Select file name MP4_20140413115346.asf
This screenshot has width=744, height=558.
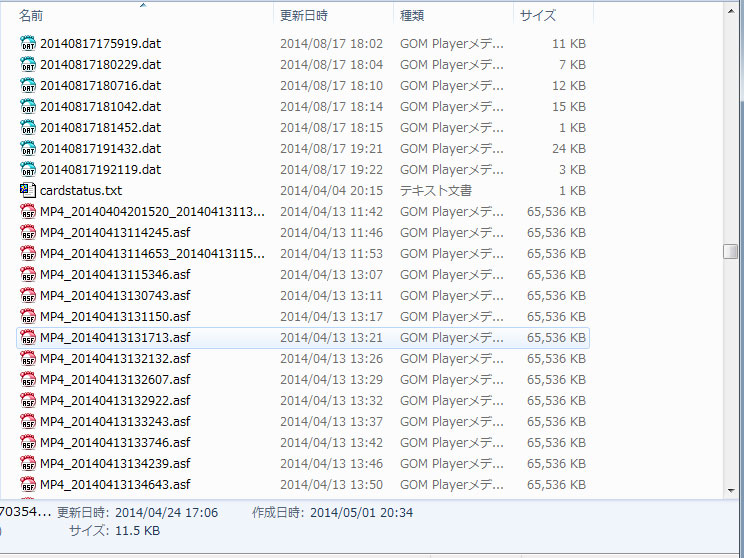pos(115,274)
